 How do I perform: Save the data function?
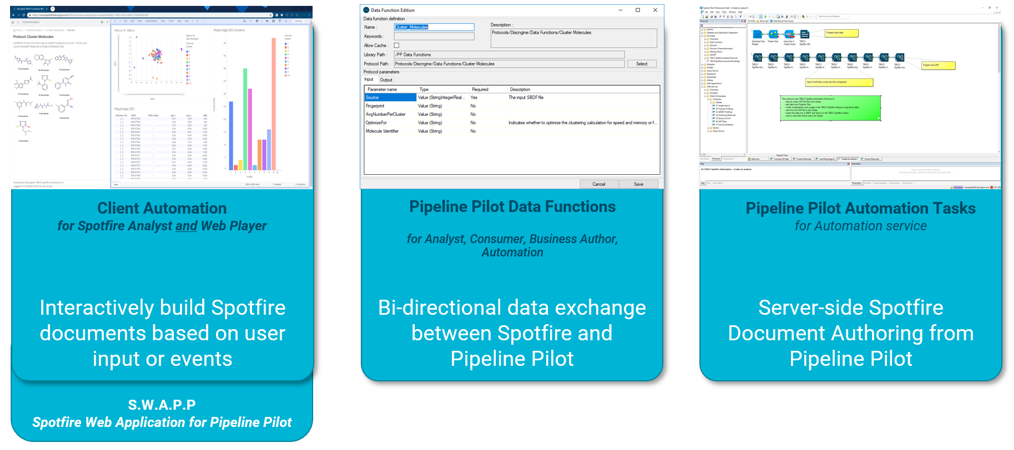point(638,184)
